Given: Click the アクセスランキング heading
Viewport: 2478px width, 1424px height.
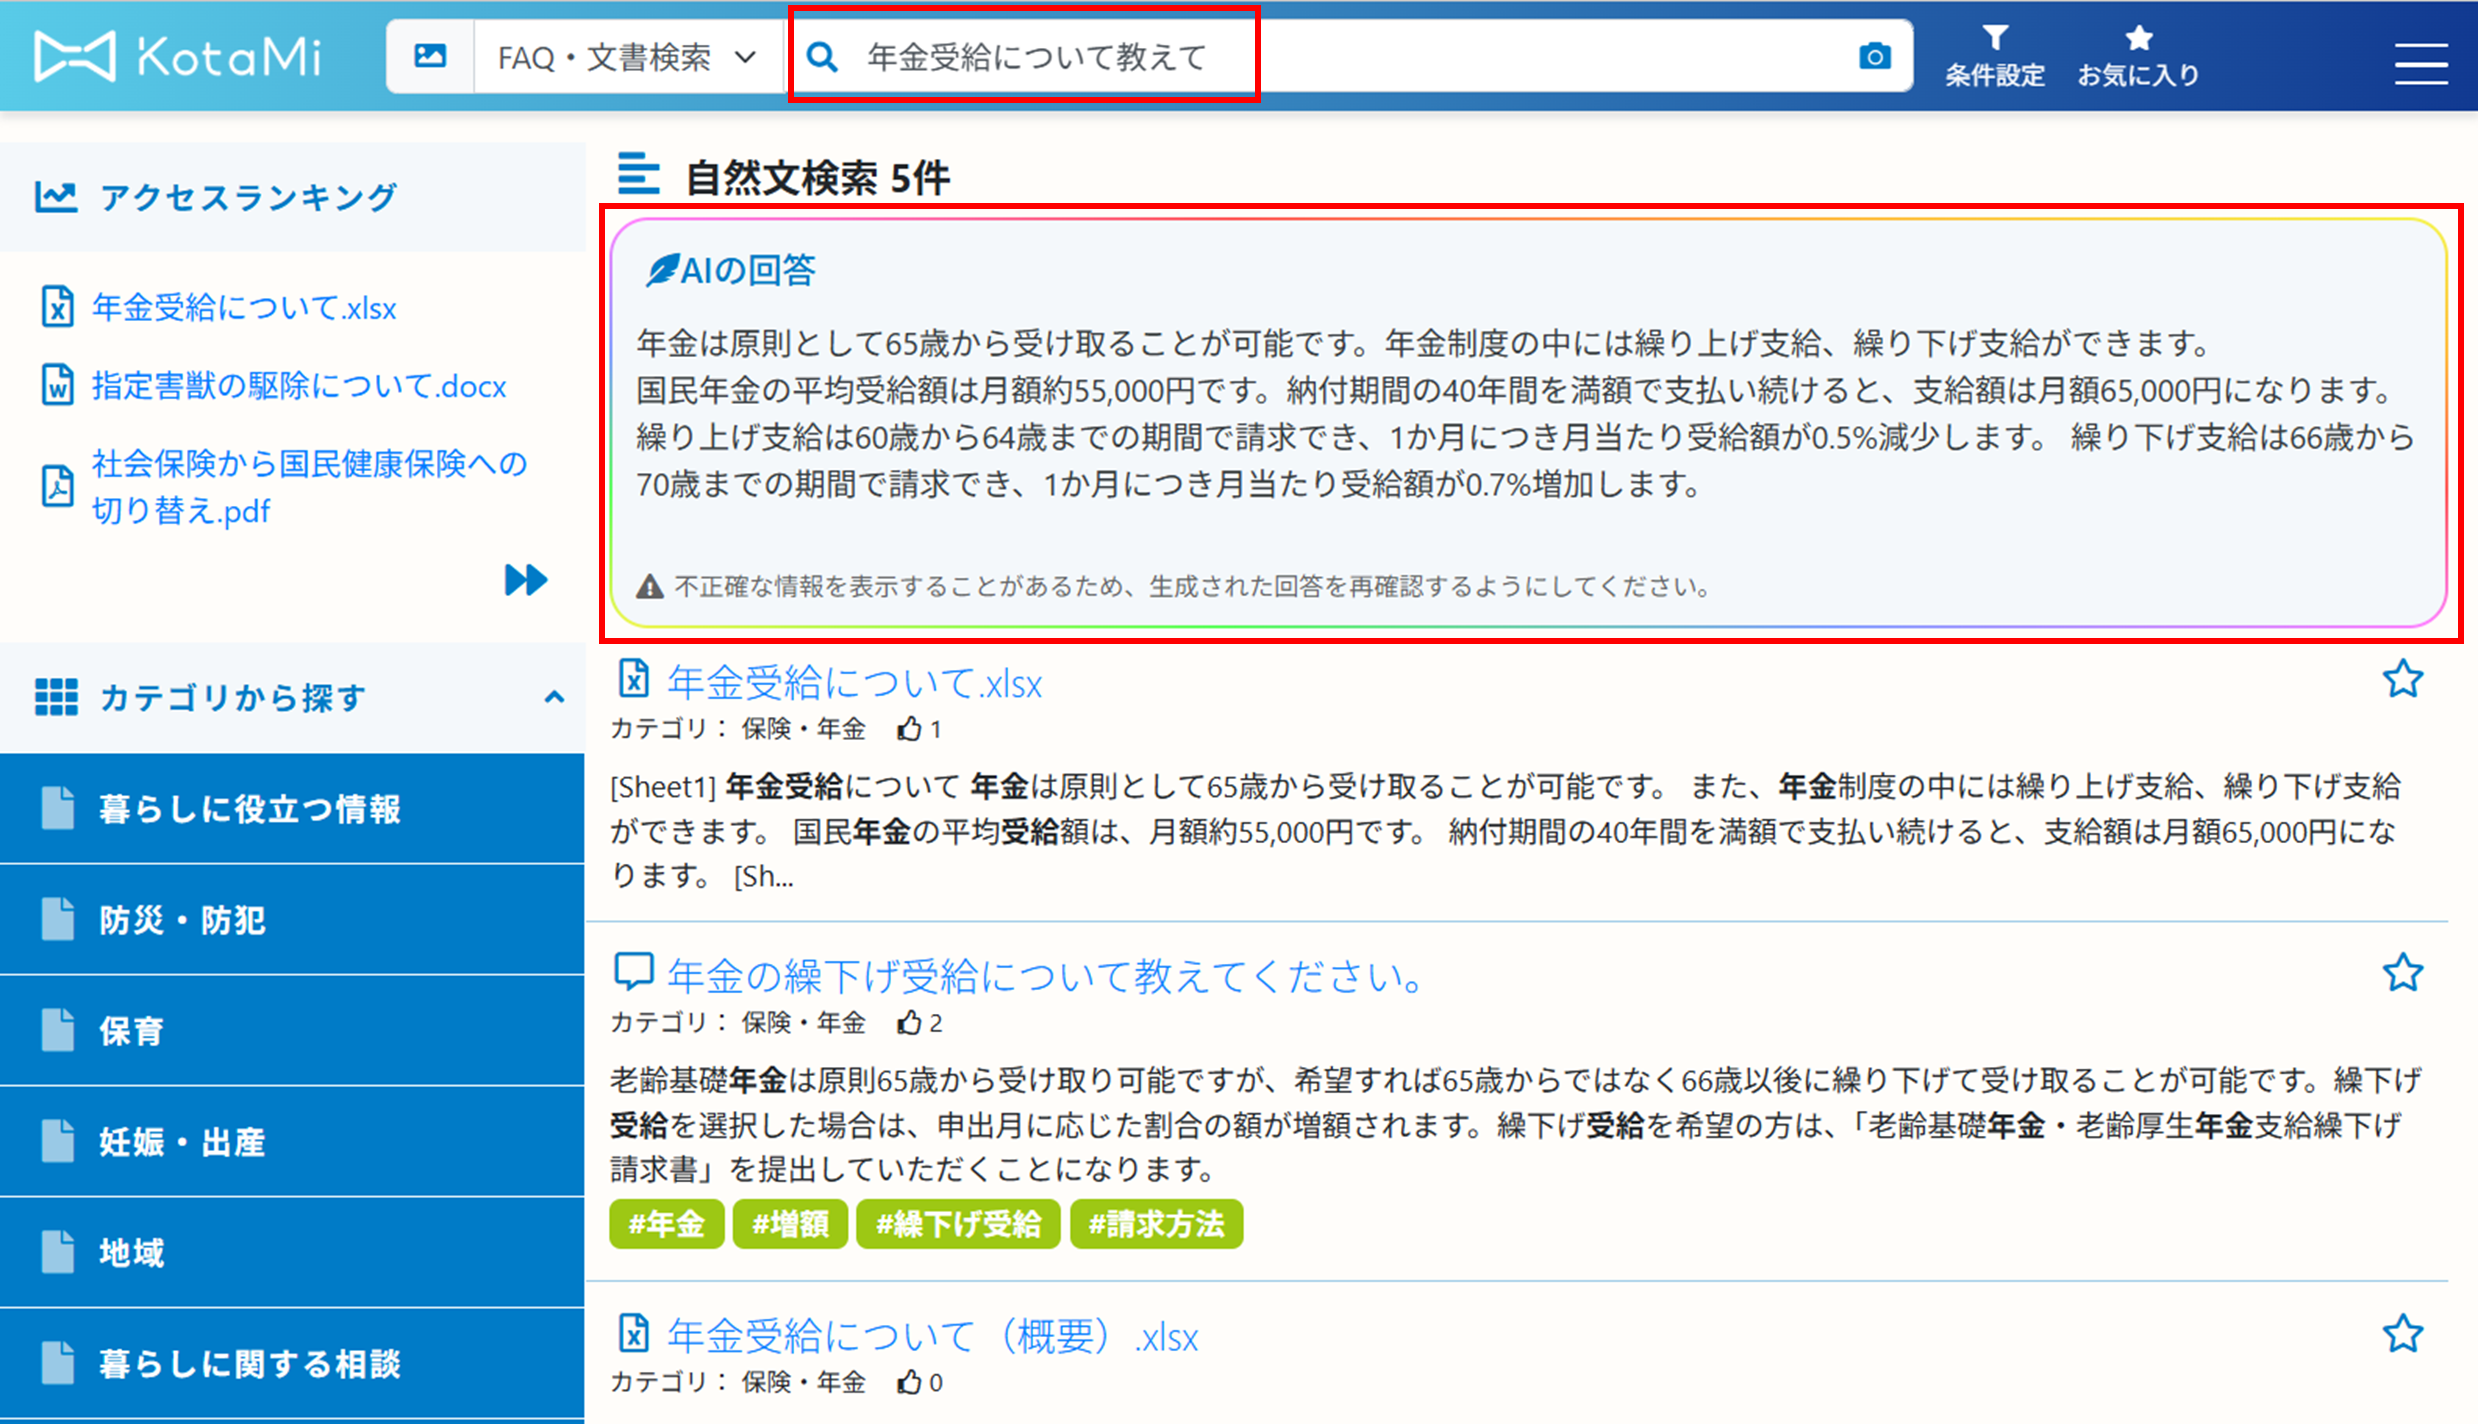Looking at the screenshot, I should click(x=248, y=197).
